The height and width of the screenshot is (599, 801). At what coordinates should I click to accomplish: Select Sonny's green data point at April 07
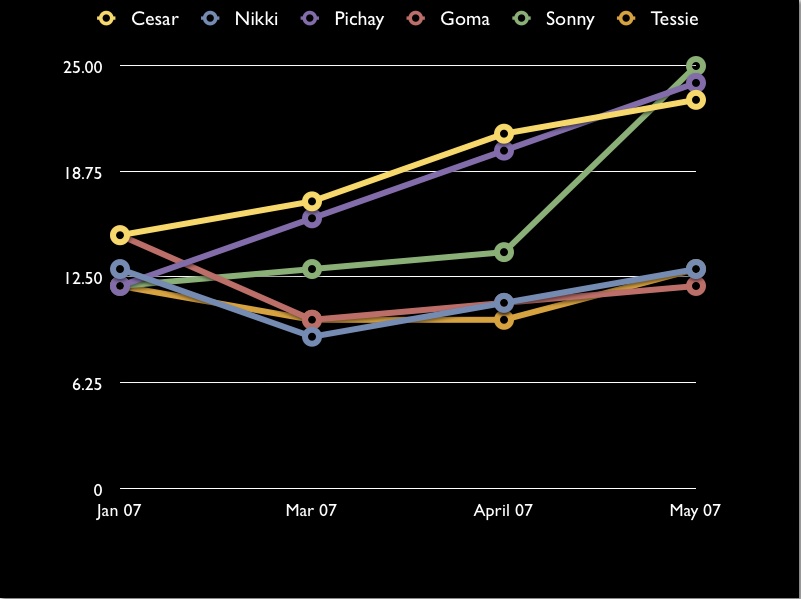pyautogui.click(x=504, y=252)
